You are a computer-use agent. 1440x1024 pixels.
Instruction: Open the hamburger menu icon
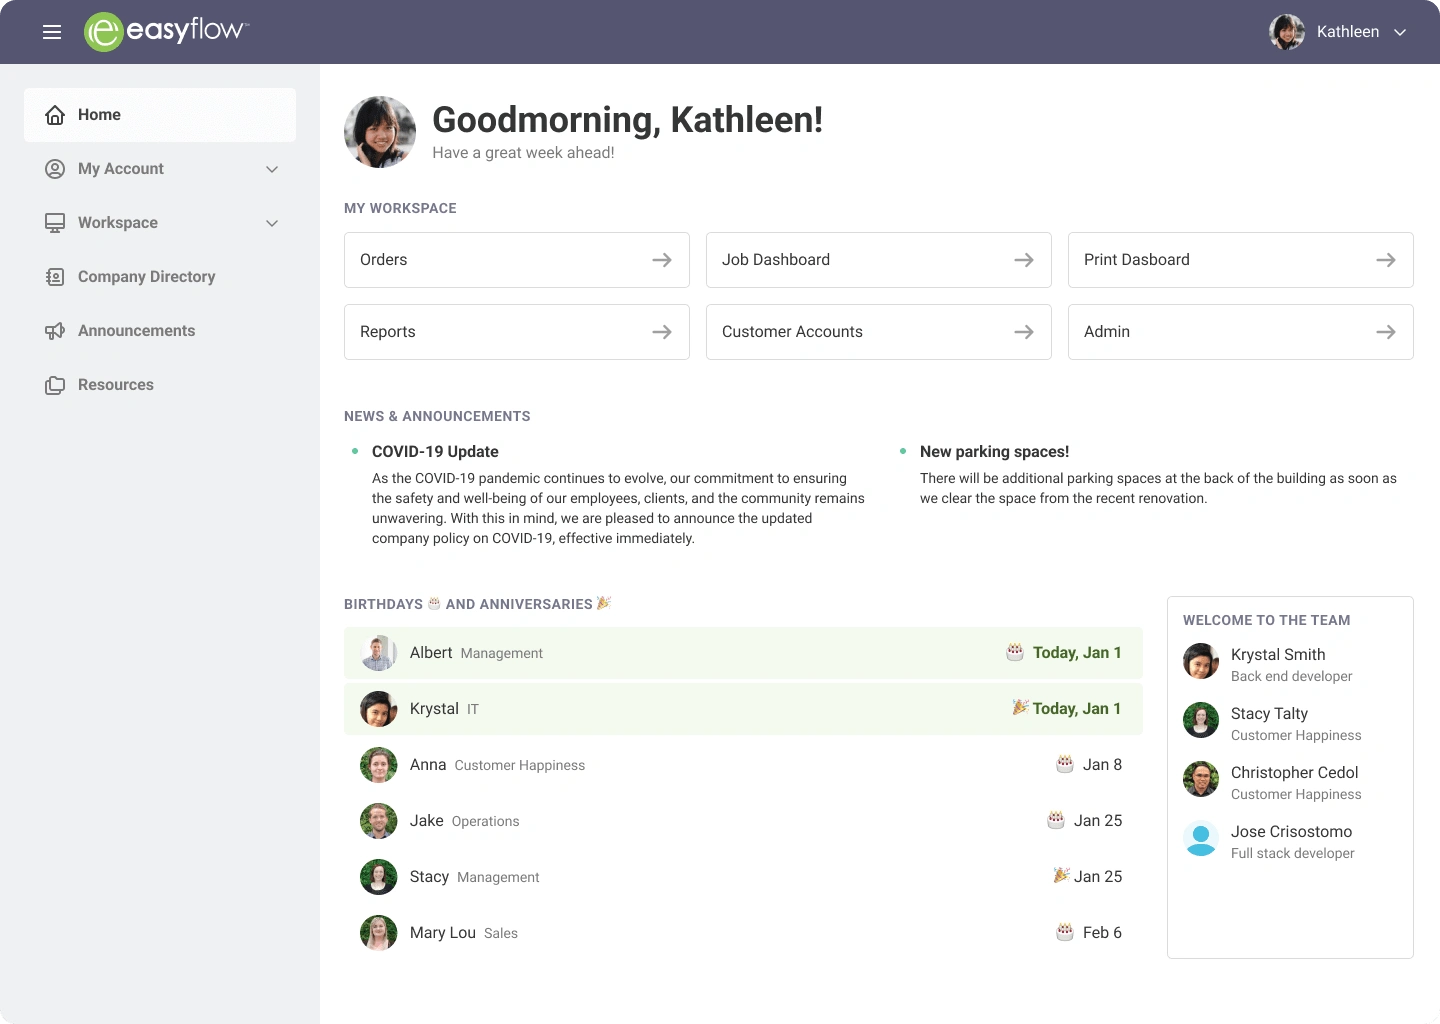[52, 32]
